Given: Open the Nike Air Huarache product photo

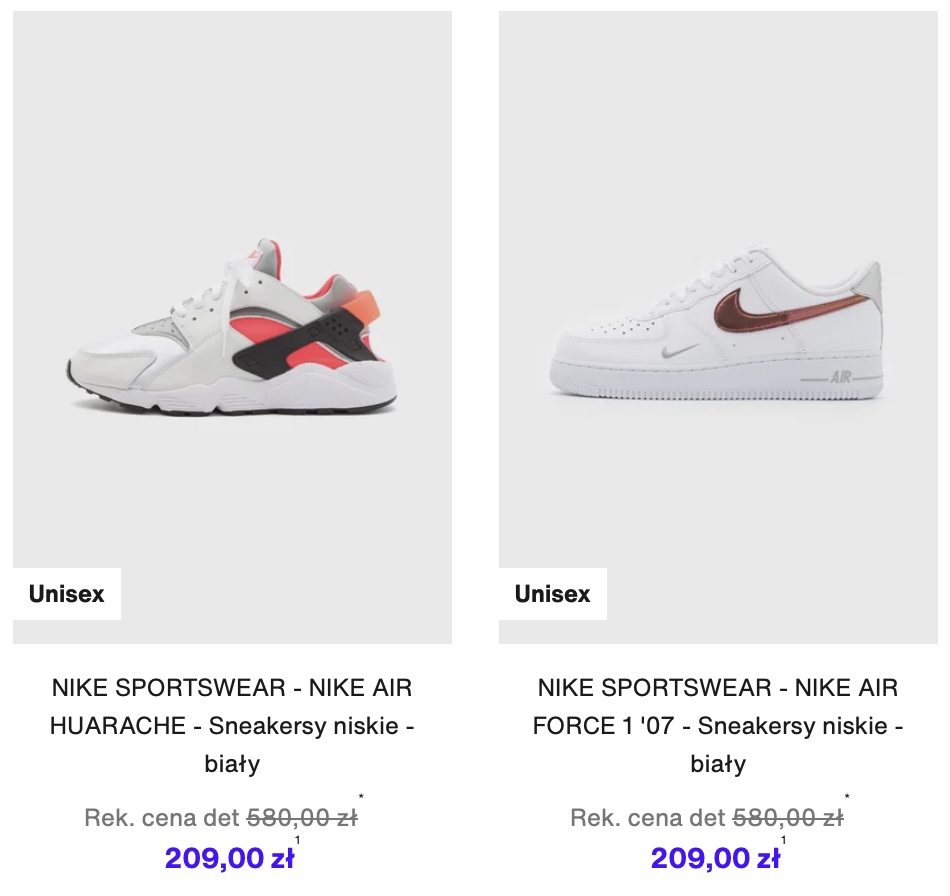Looking at the screenshot, I should click(x=232, y=327).
